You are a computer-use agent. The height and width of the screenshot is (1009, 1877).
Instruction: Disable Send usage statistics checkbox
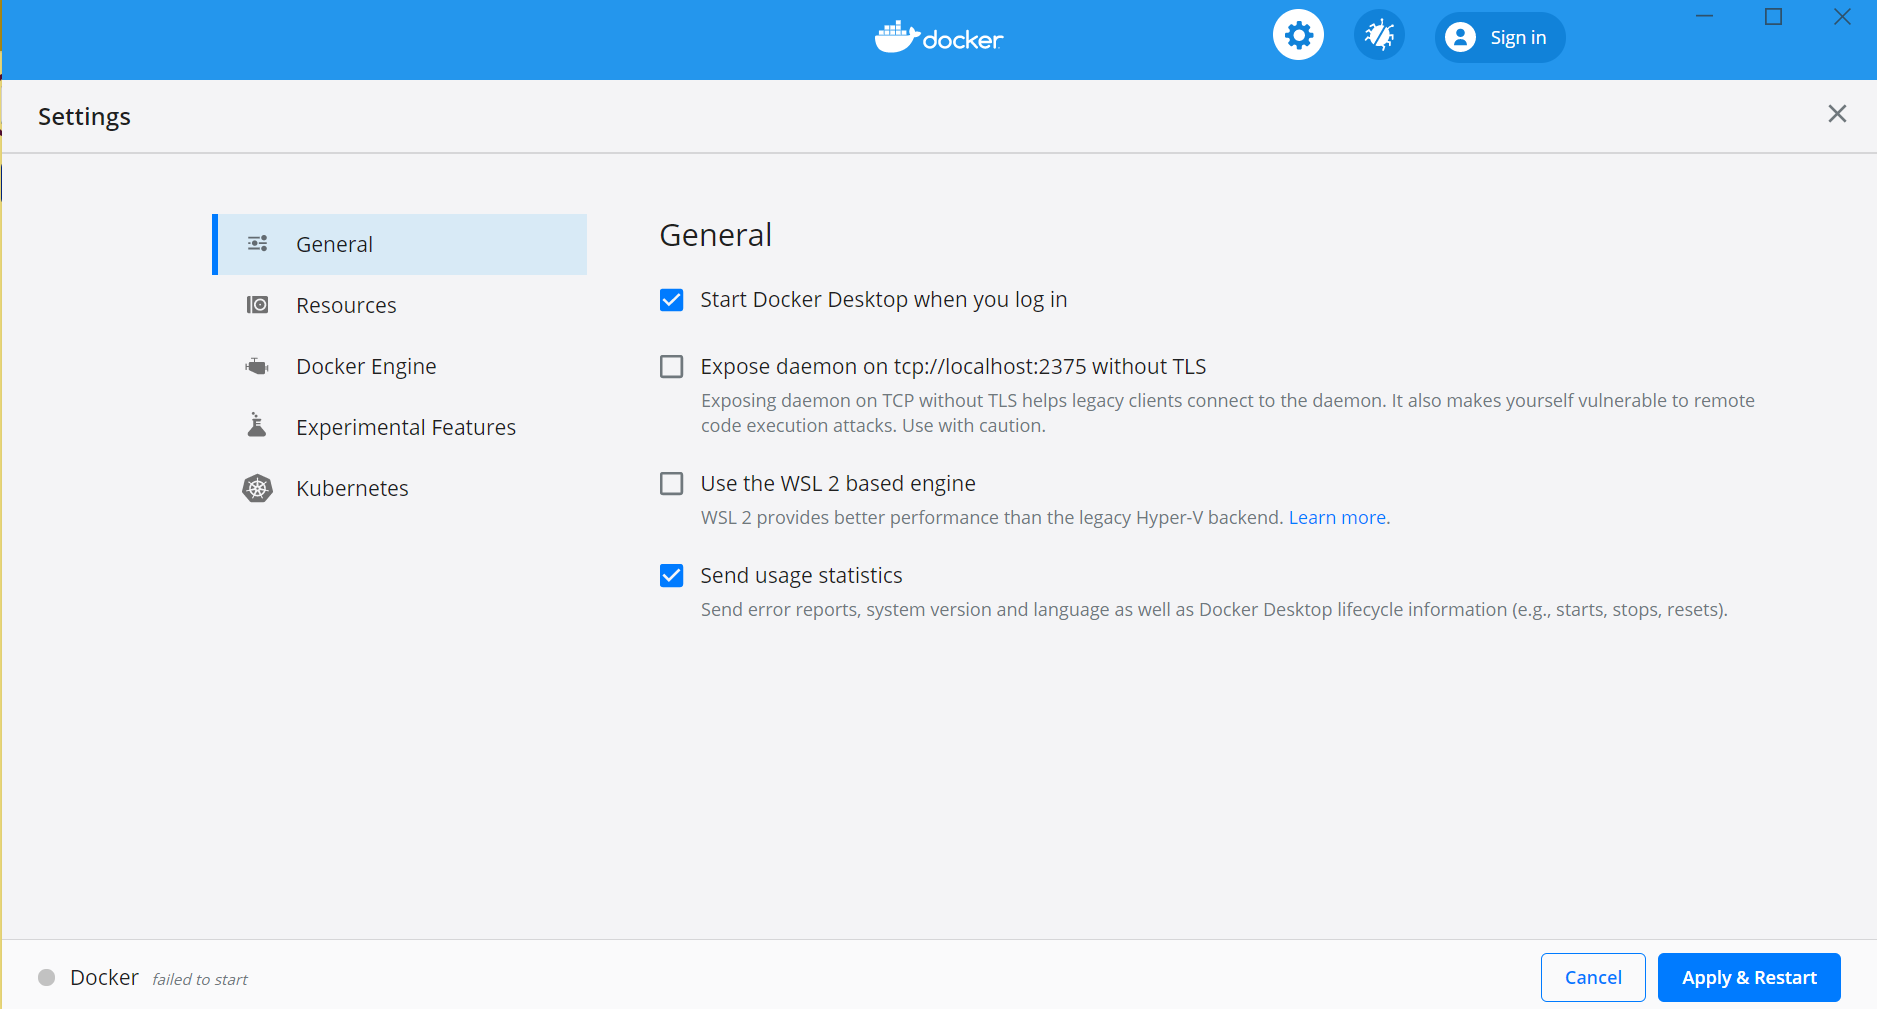[x=672, y=576]
